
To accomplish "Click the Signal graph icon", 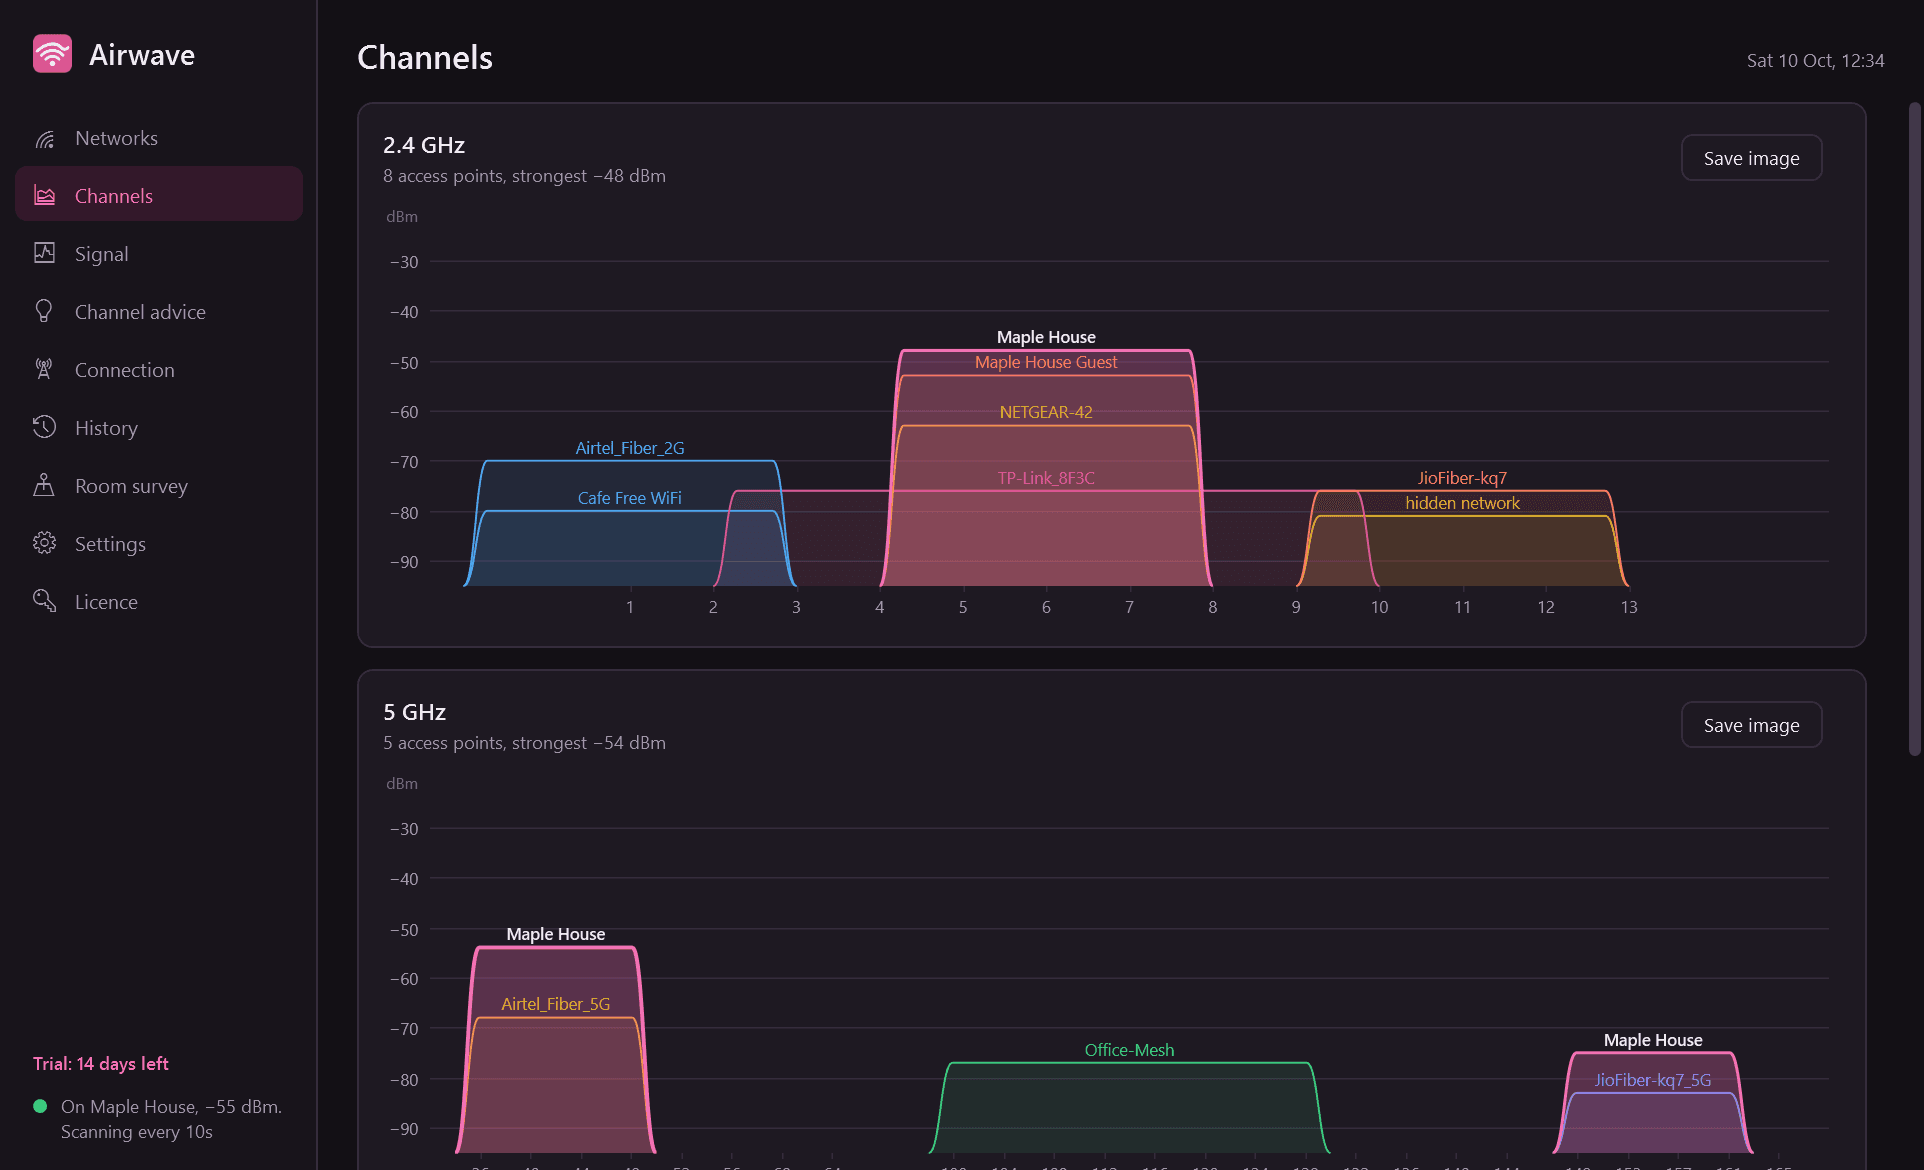I will click(44, 253).
